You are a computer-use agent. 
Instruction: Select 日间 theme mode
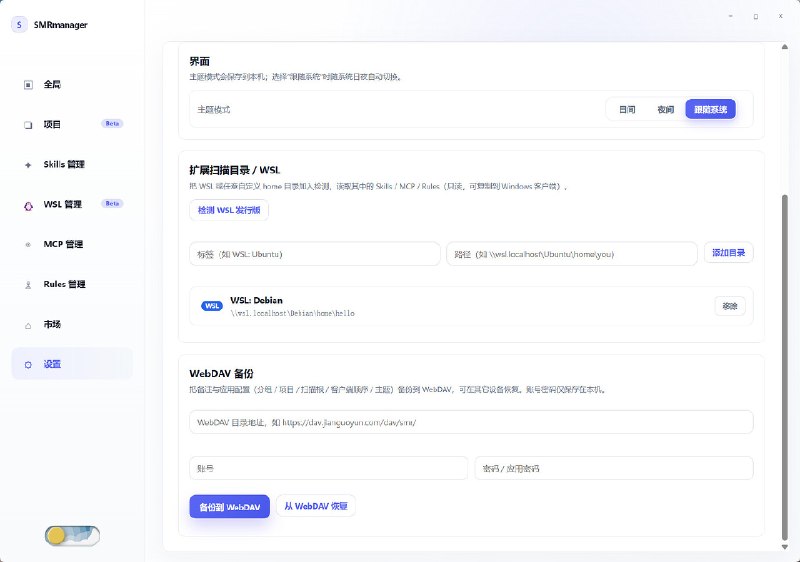click(x=627, y=109)
